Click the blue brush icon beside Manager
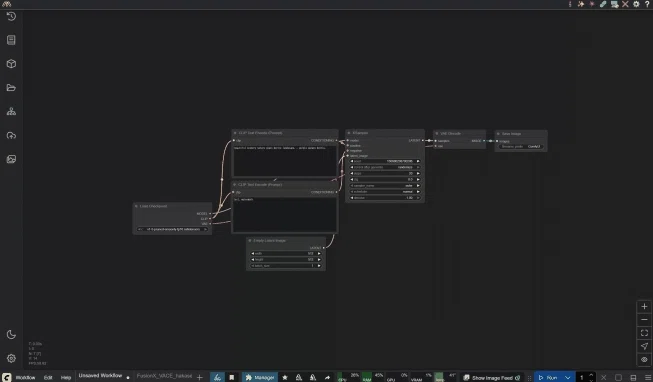This screenshot has height=382, width=653. 217,377
